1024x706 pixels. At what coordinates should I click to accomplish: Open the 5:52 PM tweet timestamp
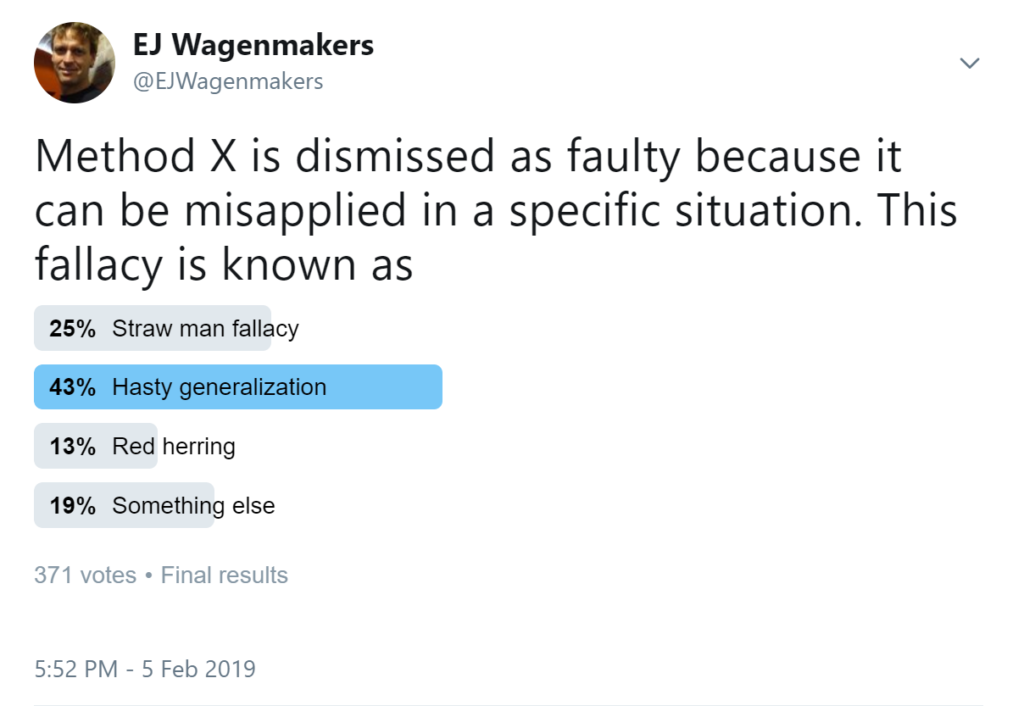click(x=76, y=669)
